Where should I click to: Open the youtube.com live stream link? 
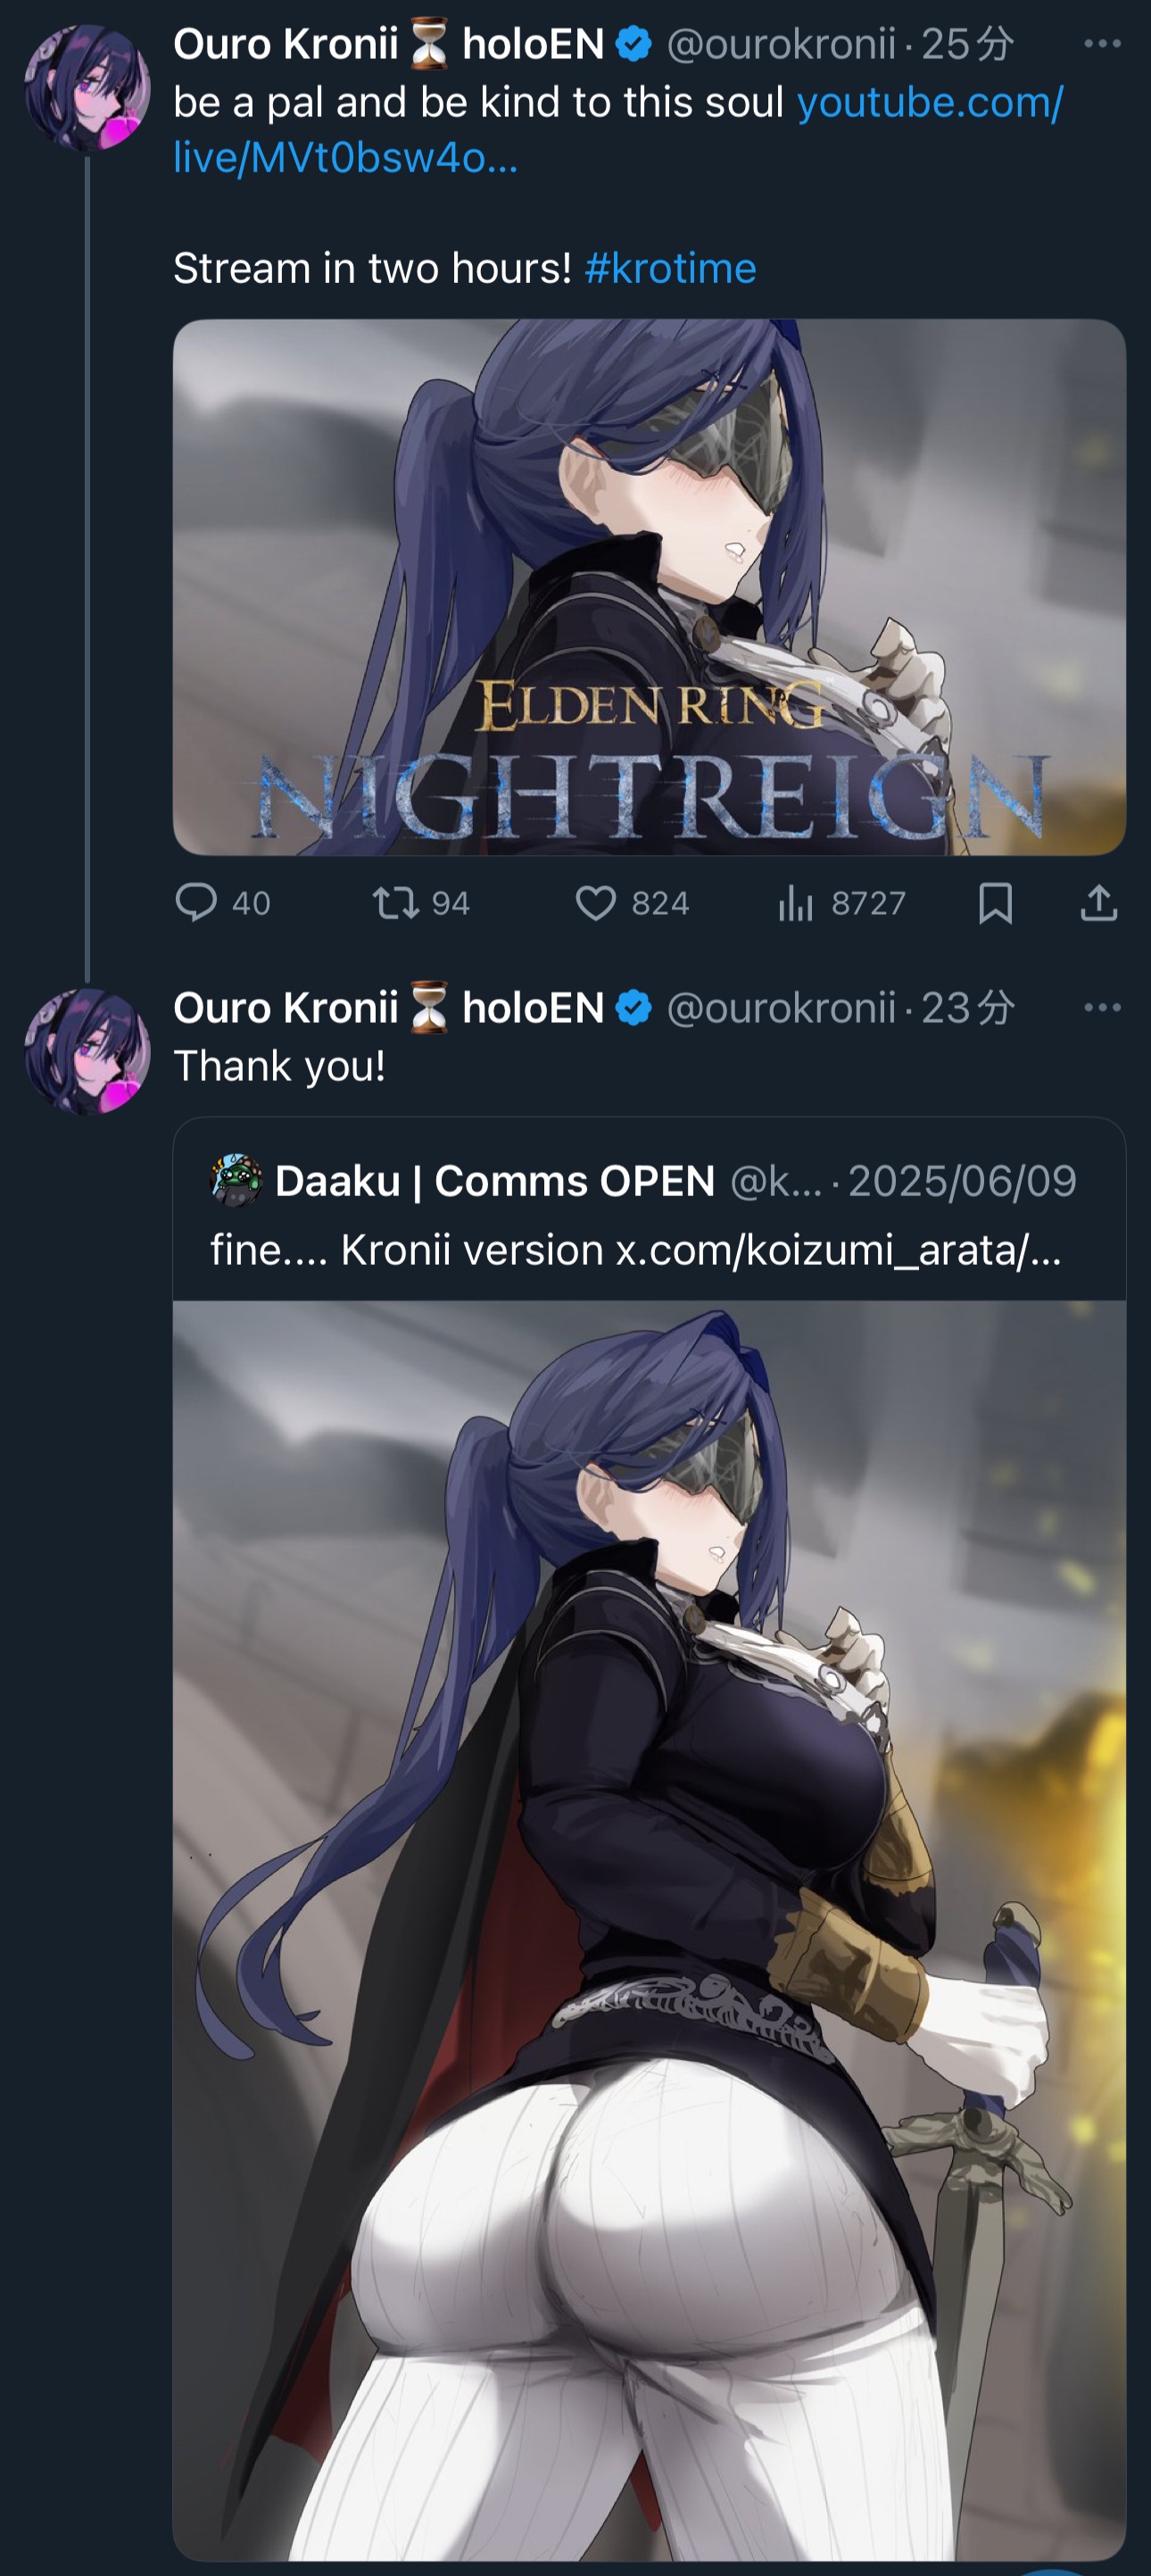(x=618, y=129)
